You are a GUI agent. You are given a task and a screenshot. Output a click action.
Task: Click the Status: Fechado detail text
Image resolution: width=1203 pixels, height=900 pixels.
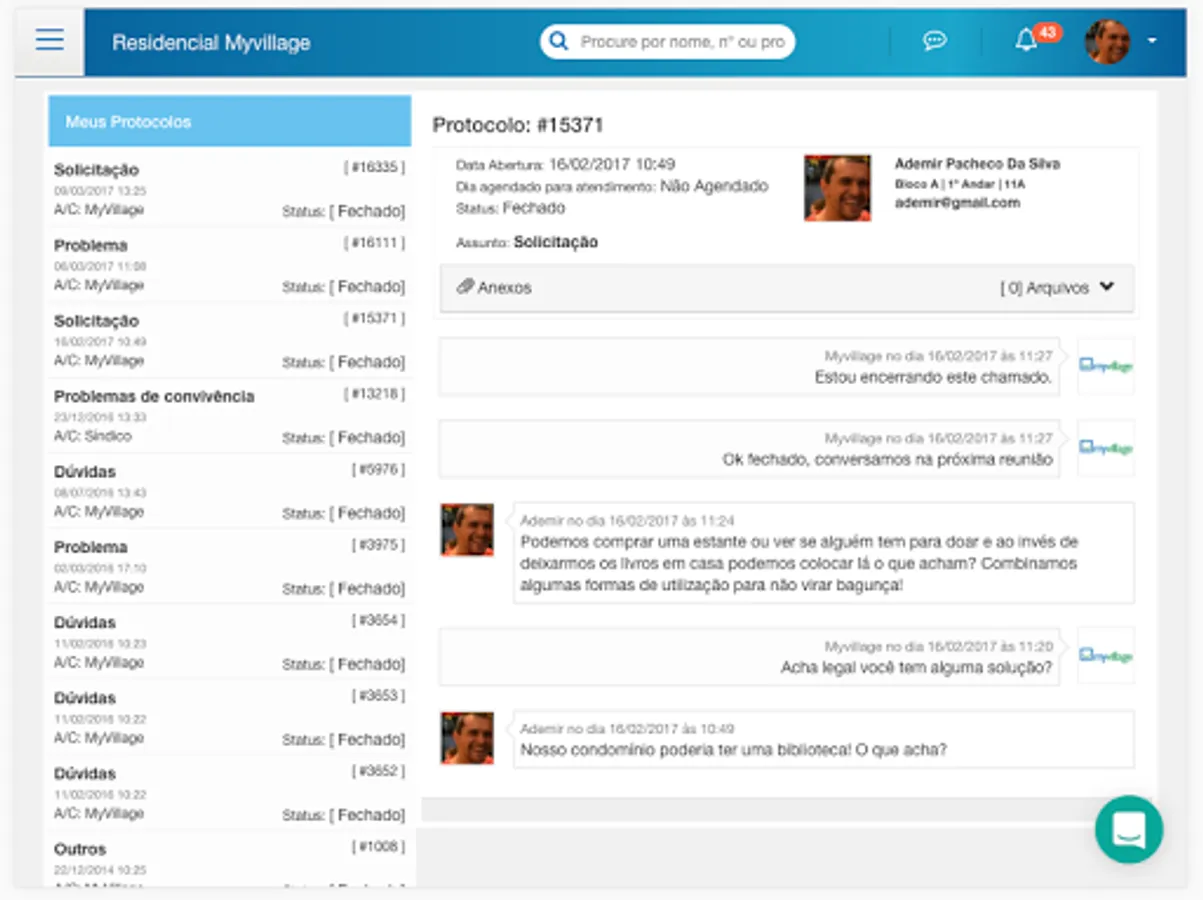coord(511,209)
